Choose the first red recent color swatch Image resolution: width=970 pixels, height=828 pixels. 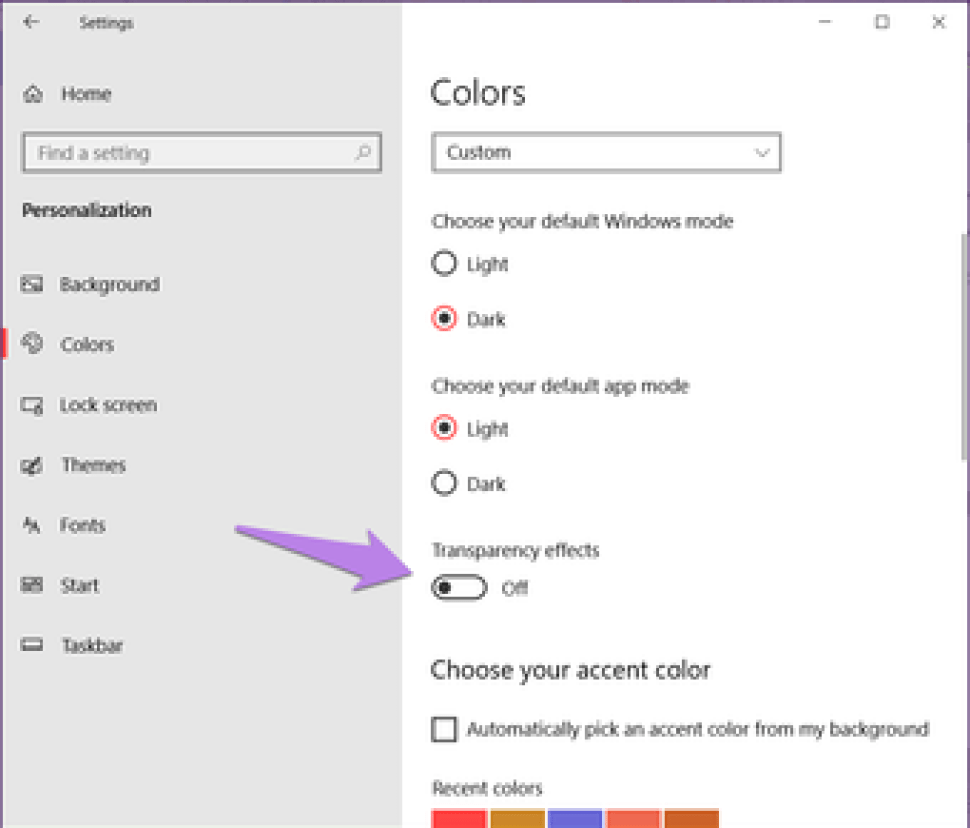[459, 818]
